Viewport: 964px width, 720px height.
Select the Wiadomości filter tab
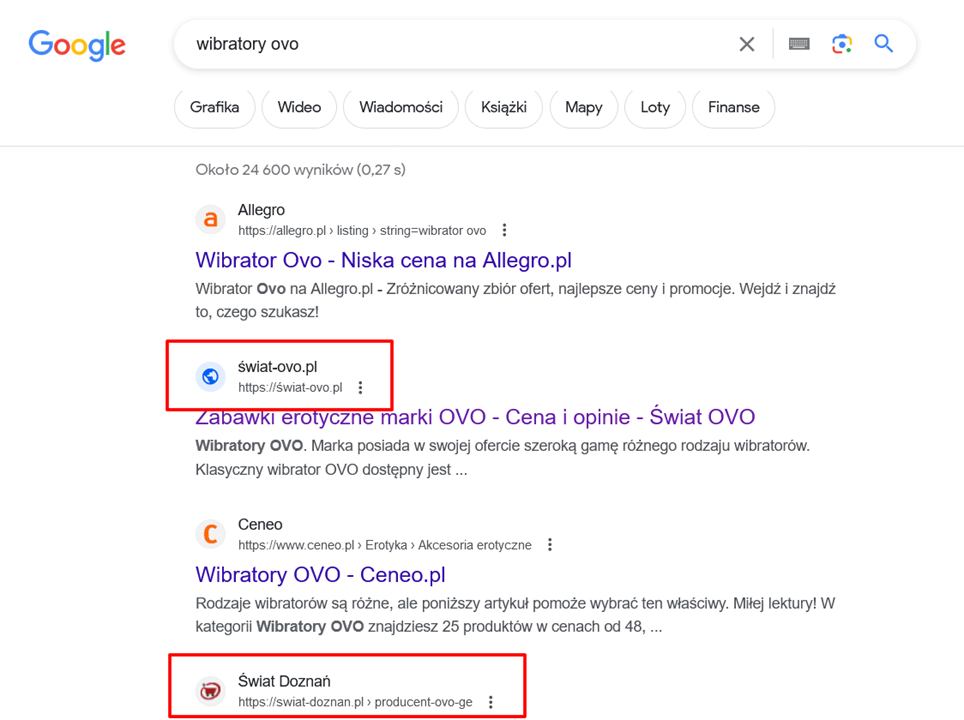[x=400, y=107]
